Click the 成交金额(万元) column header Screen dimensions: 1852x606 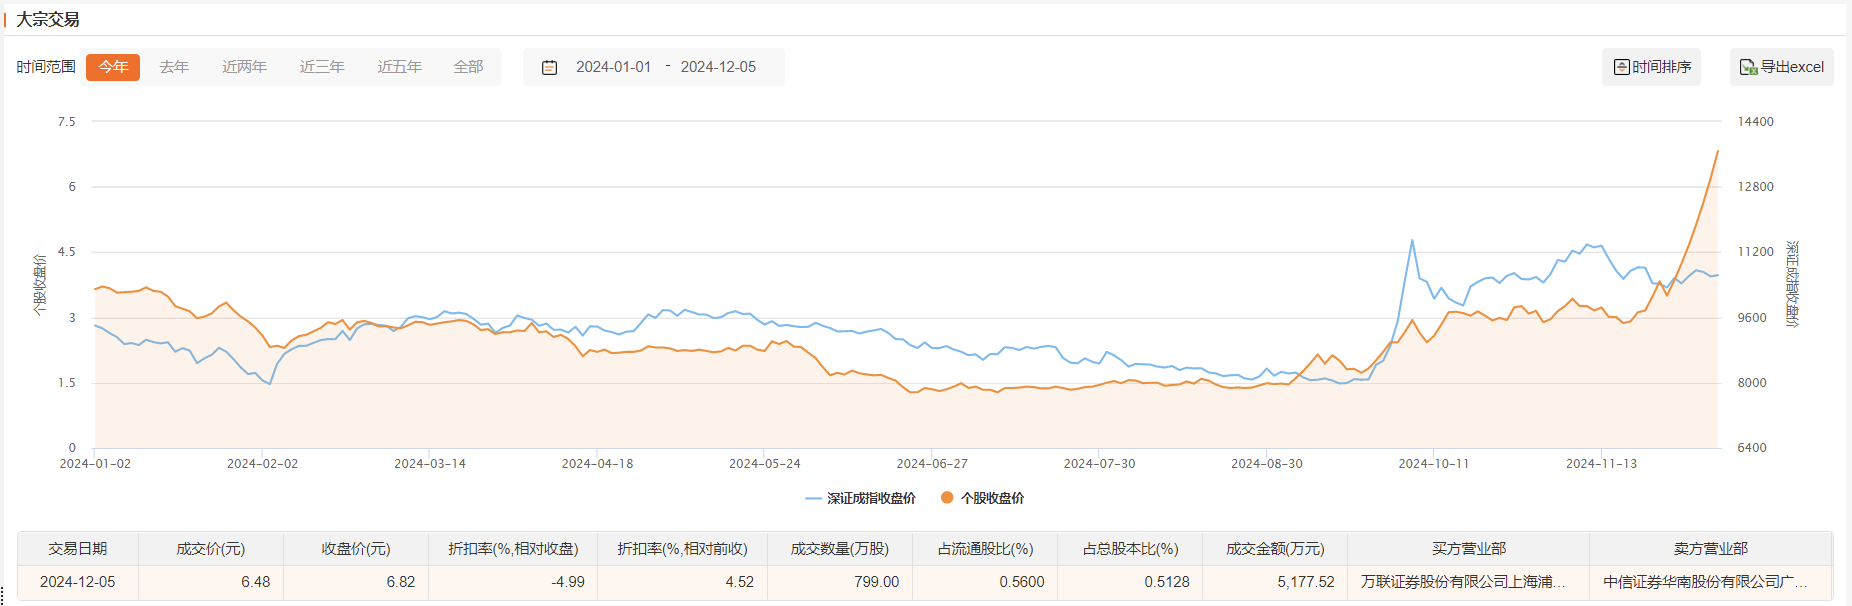(x=1275, y=549)
